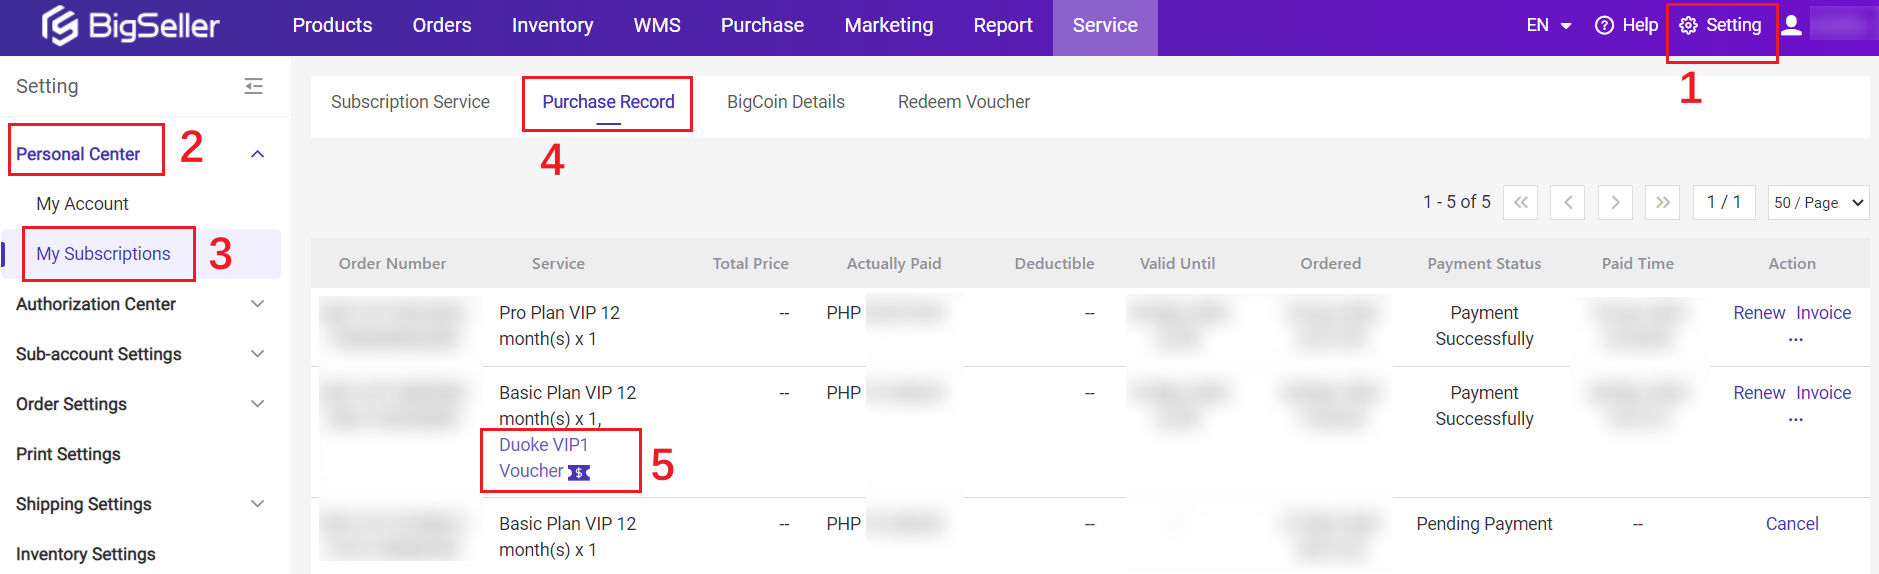Open the 50 / Page size dropdown

1818,203
